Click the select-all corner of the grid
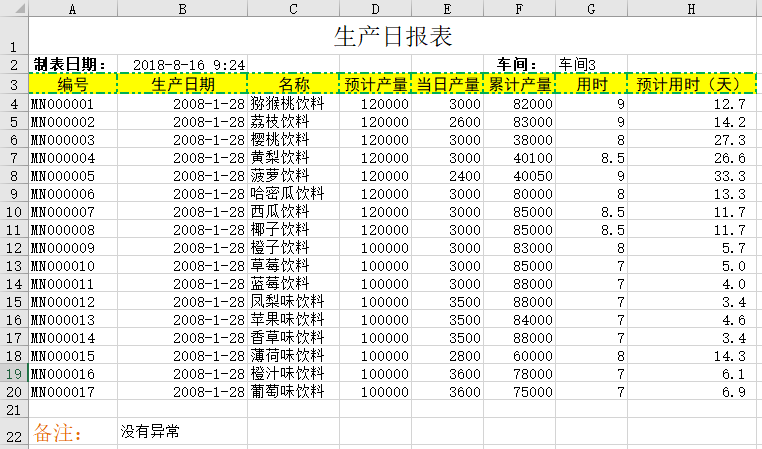The image size is (762, 449). pos(14,9)
